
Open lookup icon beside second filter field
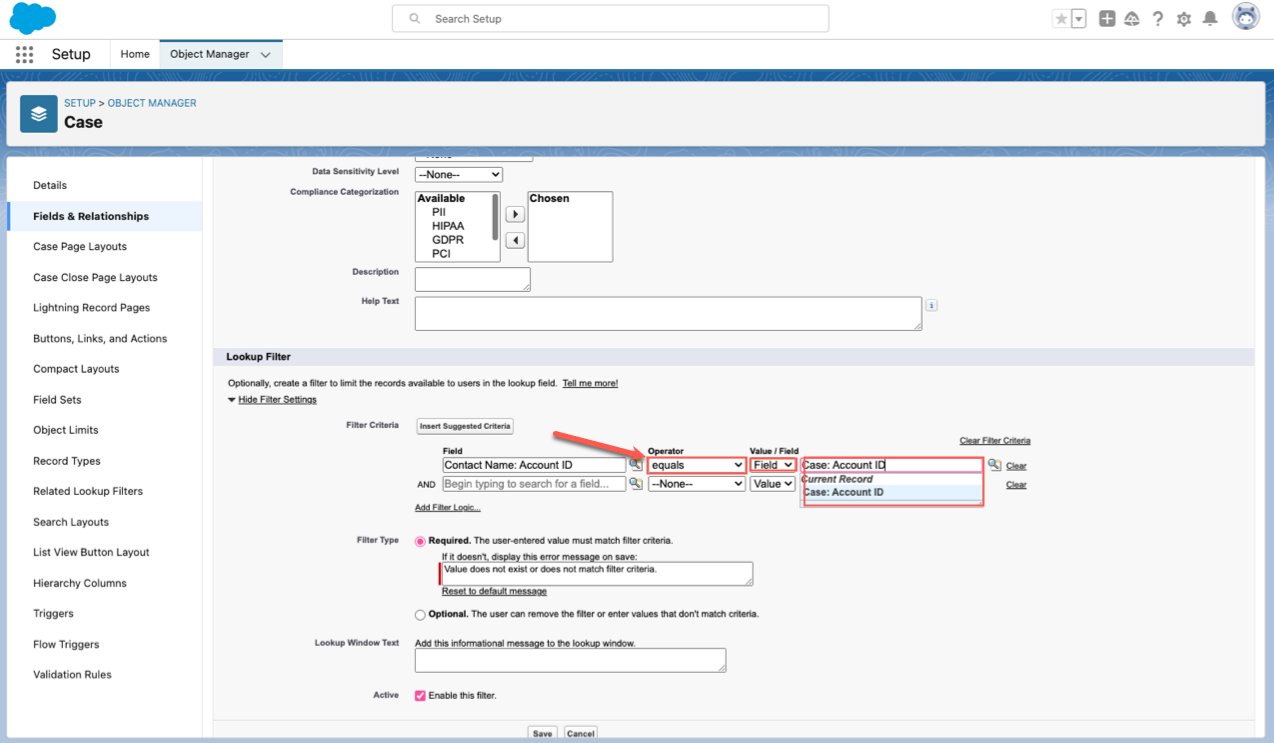[x=636, y=484]
